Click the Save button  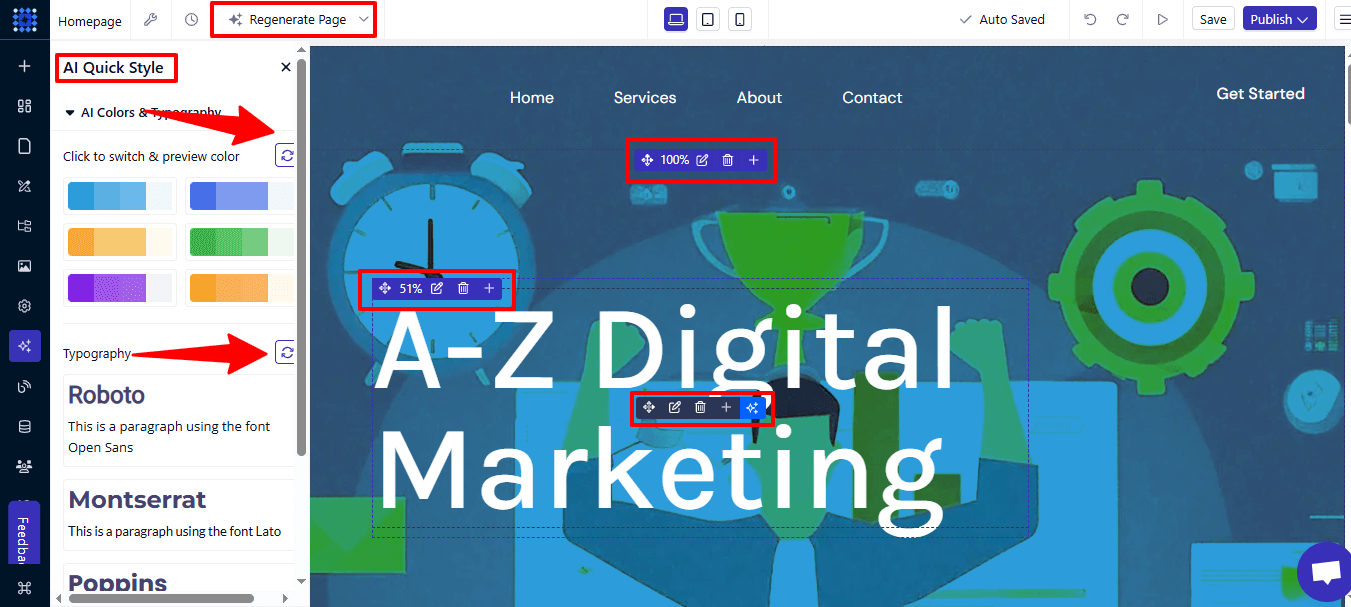pyautogui.click(x=1213, y=19)
